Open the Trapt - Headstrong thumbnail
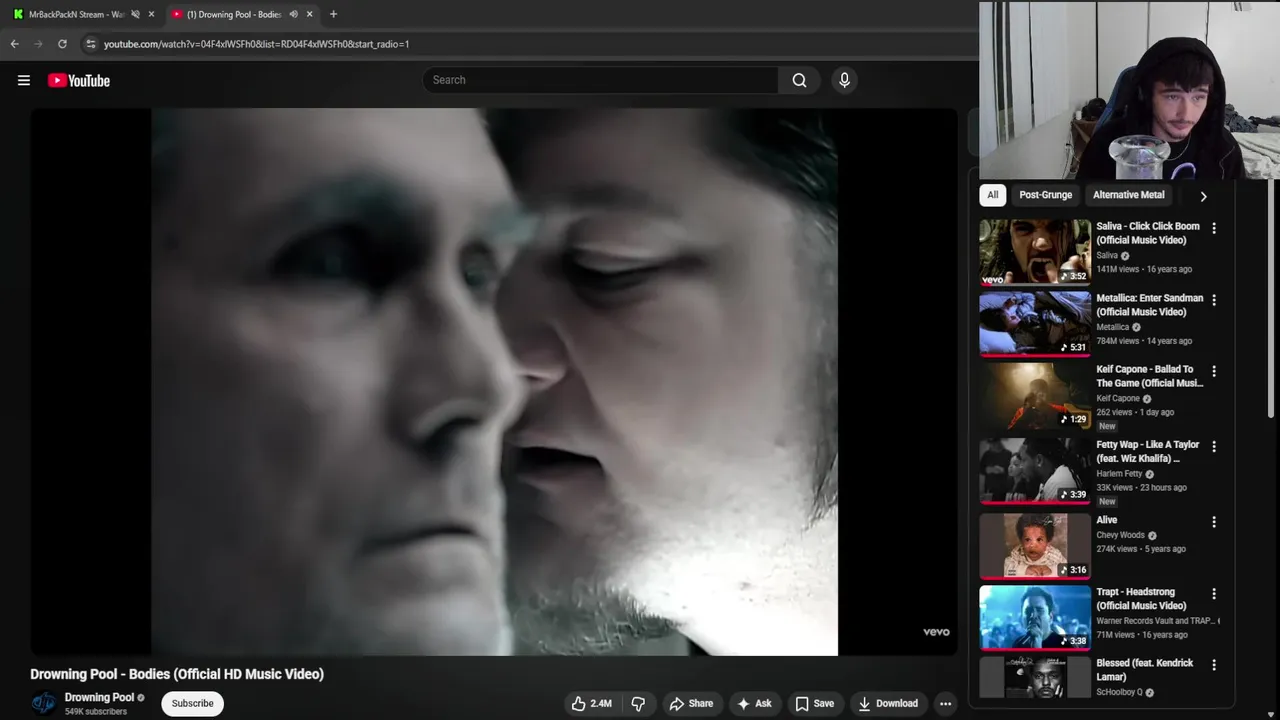The width and height of the screenshot is (1280, 720). coord(1035,618)
